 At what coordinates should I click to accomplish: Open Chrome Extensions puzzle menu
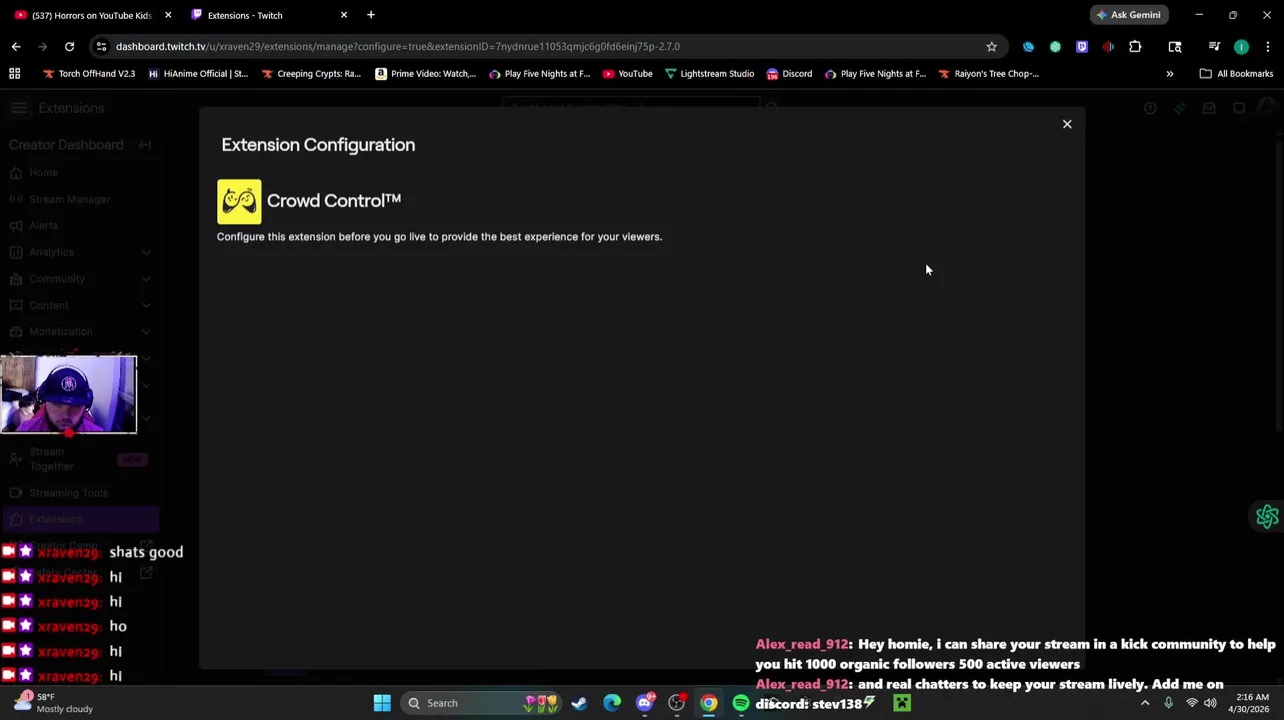point(1135,46)
